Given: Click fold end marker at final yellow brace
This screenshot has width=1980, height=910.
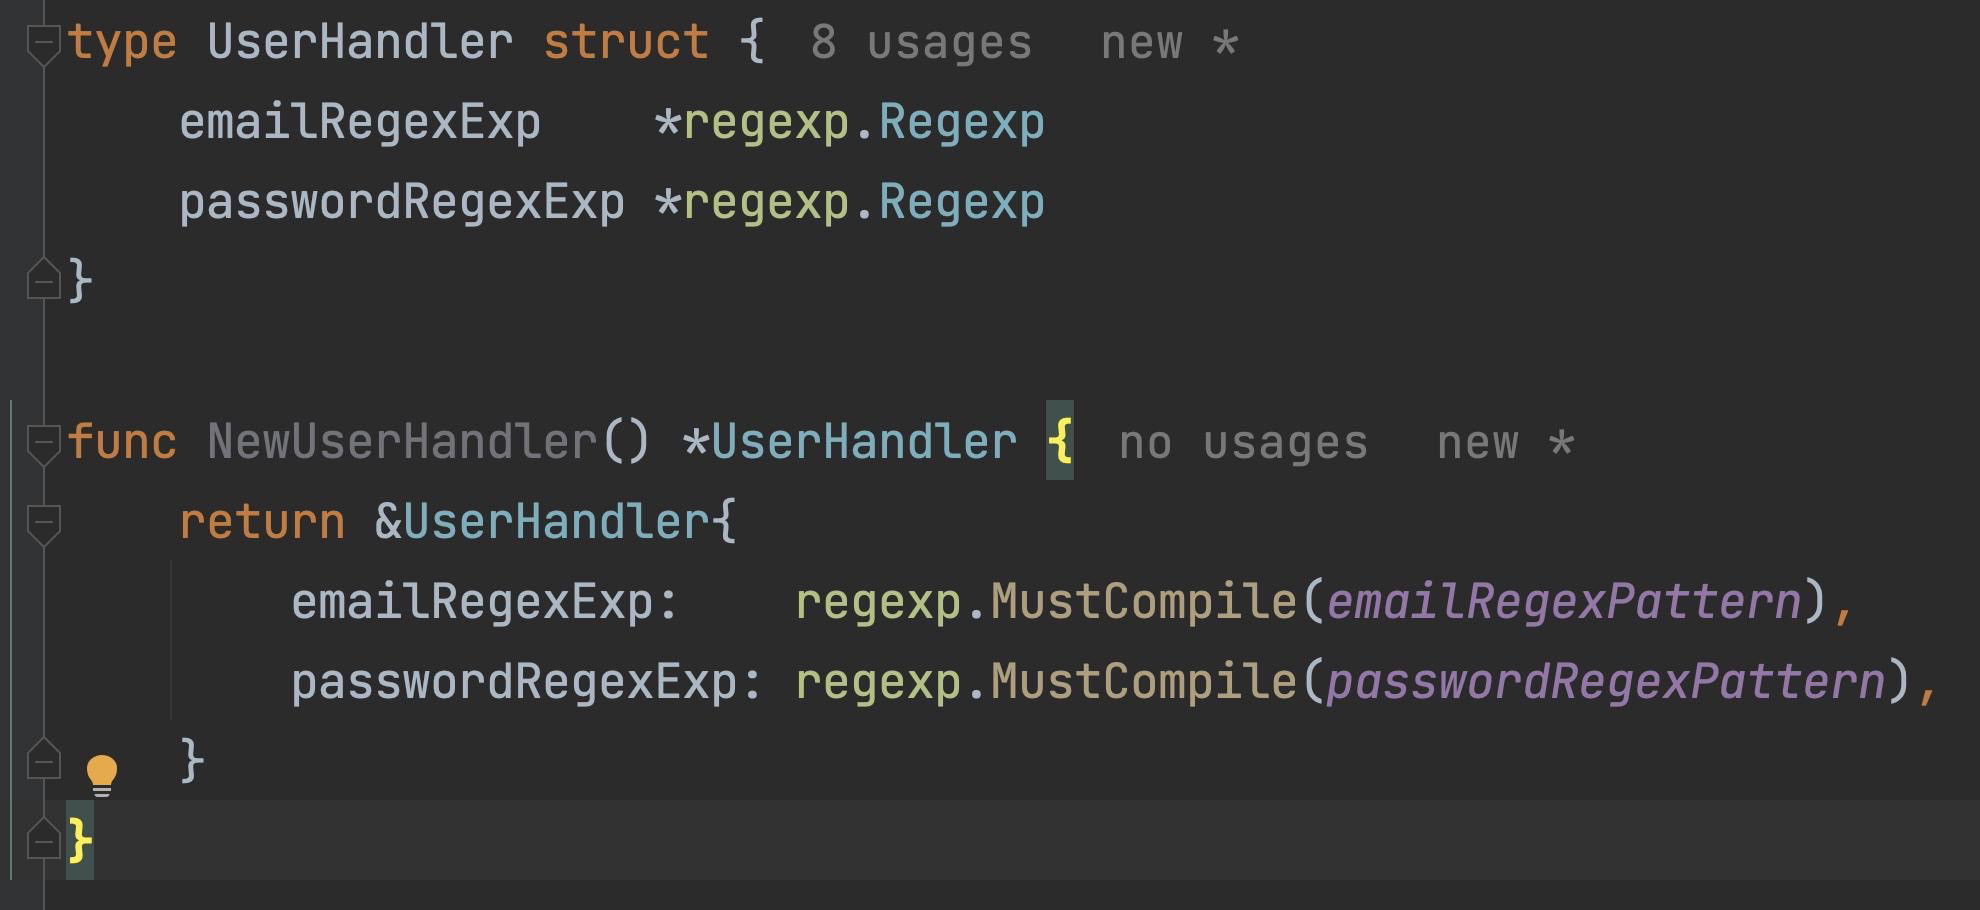Looking at the screenshot, I should [43, 839].
